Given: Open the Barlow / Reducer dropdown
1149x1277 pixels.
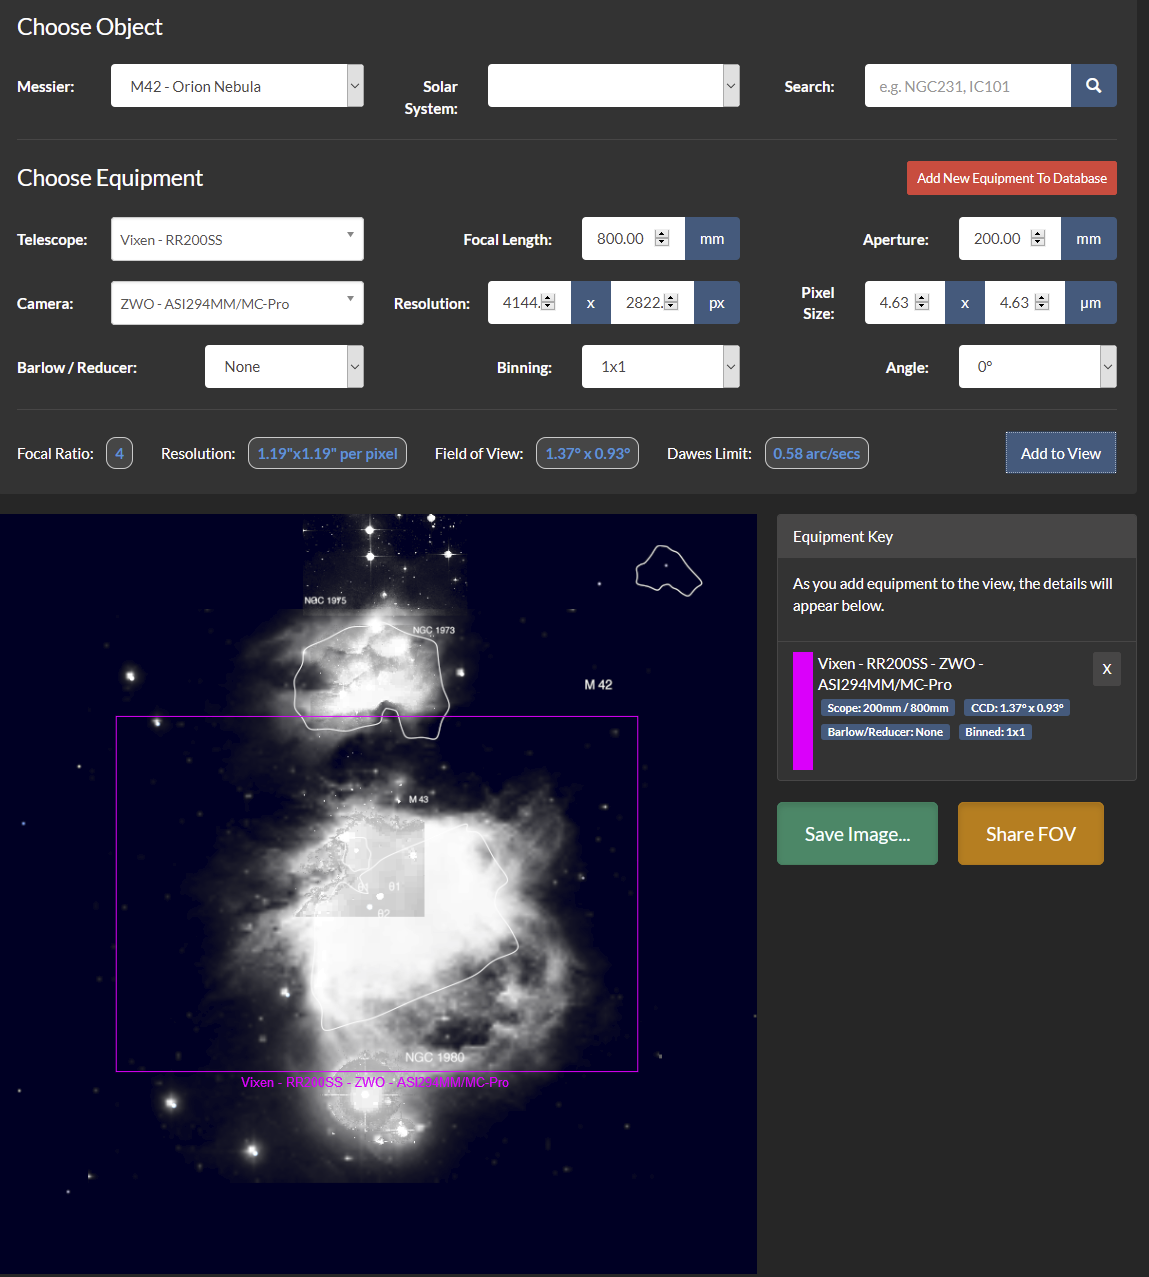Looking at the screenshot, I should coord(284,367).
